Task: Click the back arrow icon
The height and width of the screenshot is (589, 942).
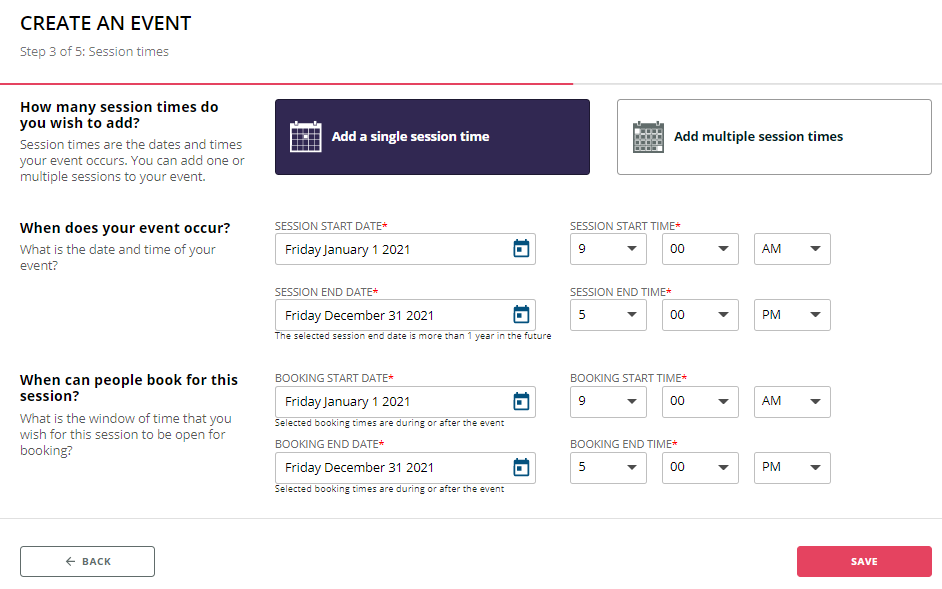Action: point(70,561)
